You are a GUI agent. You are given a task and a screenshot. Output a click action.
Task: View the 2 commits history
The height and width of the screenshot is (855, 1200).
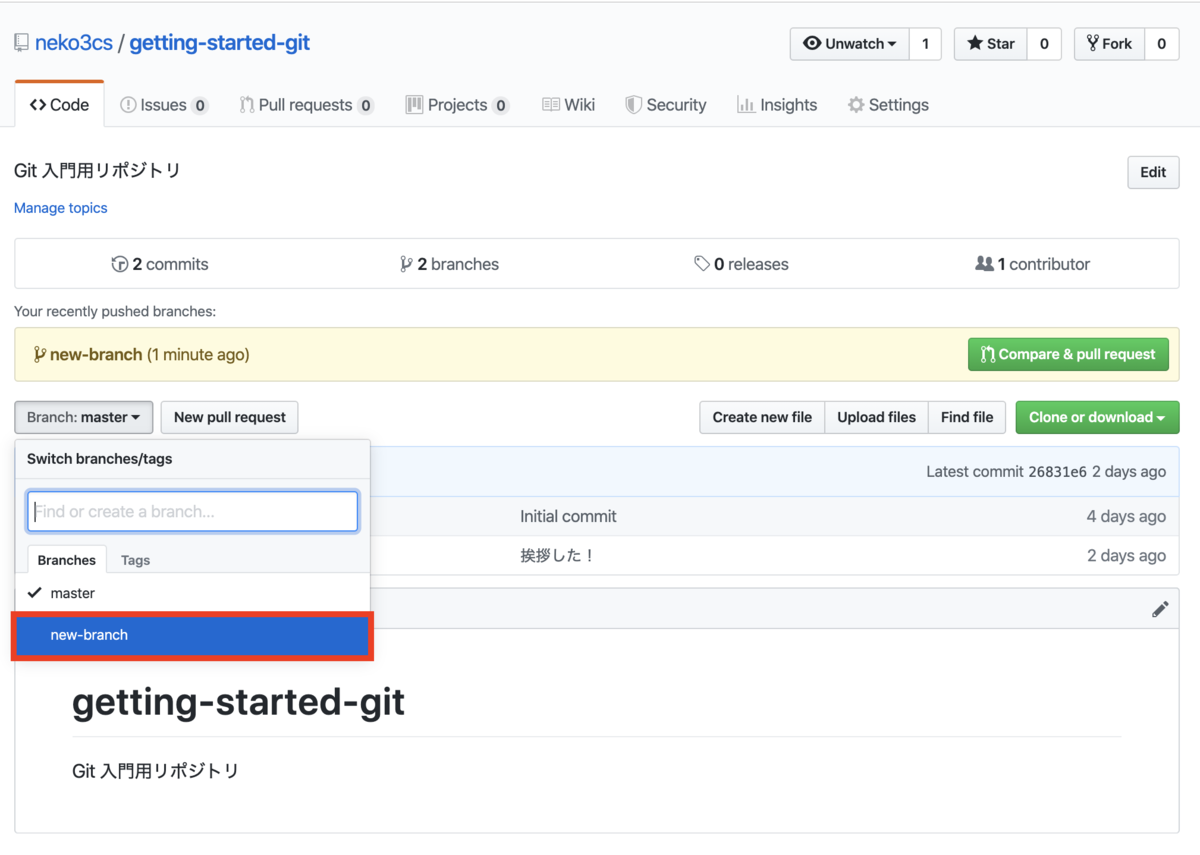click(160, 264)
